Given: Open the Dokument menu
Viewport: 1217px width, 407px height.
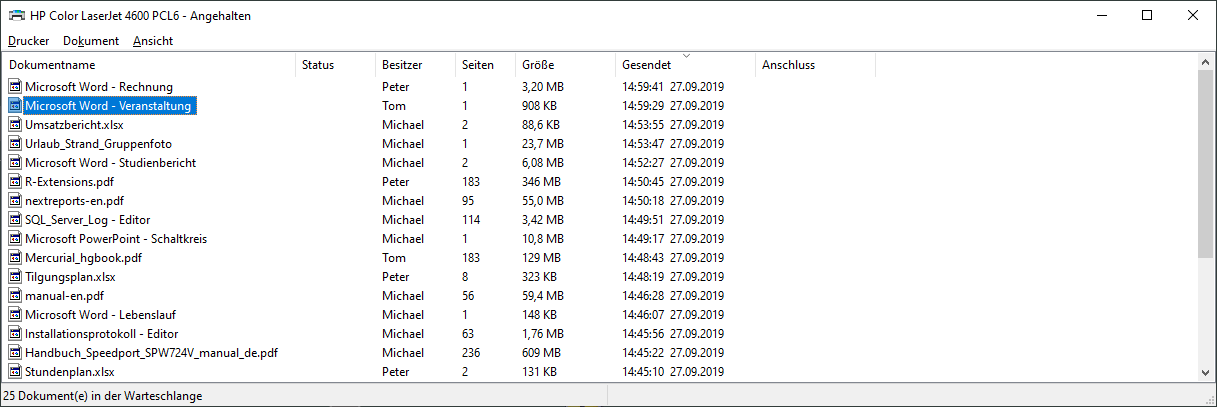Looking at the screenshot, I should pos(91,41).
